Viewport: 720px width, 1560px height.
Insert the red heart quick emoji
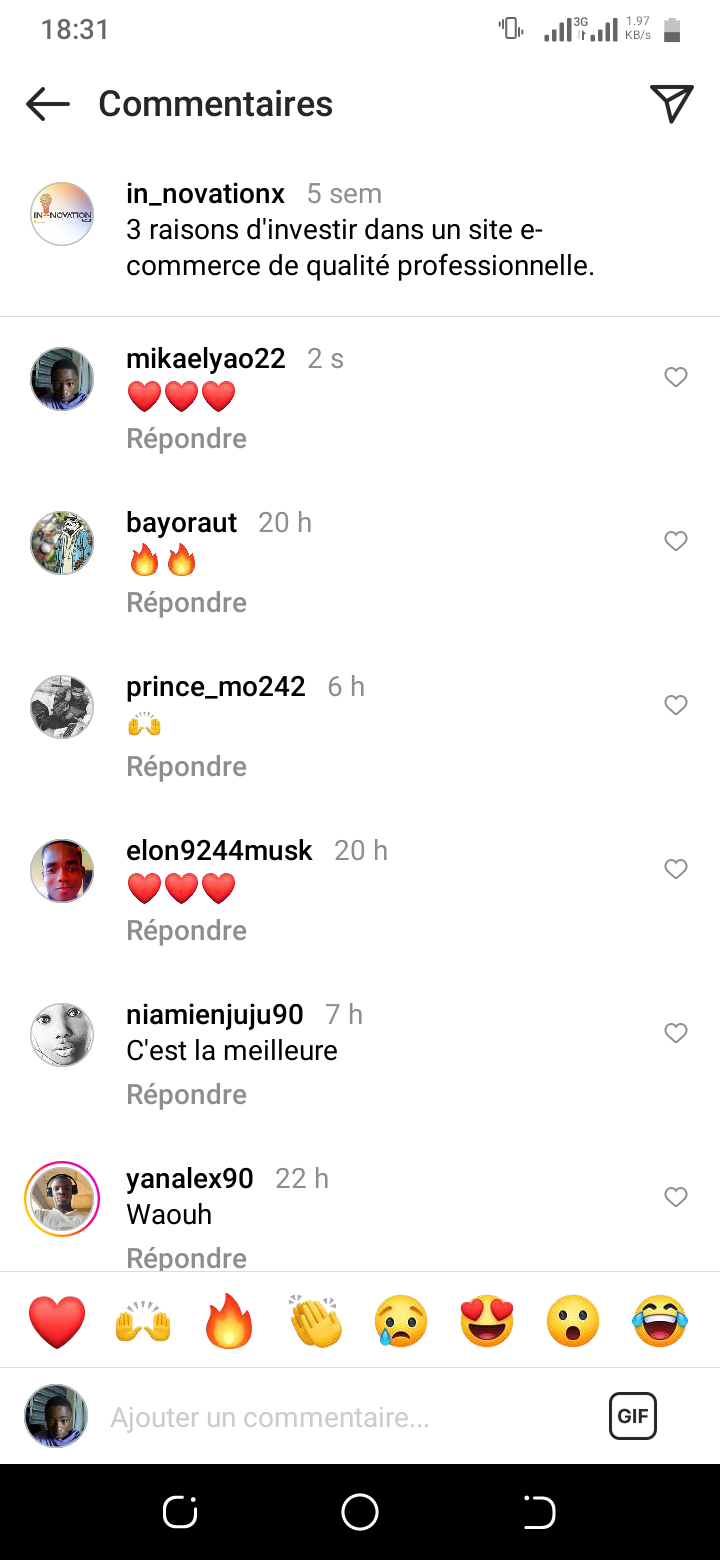coord(57,1321)
